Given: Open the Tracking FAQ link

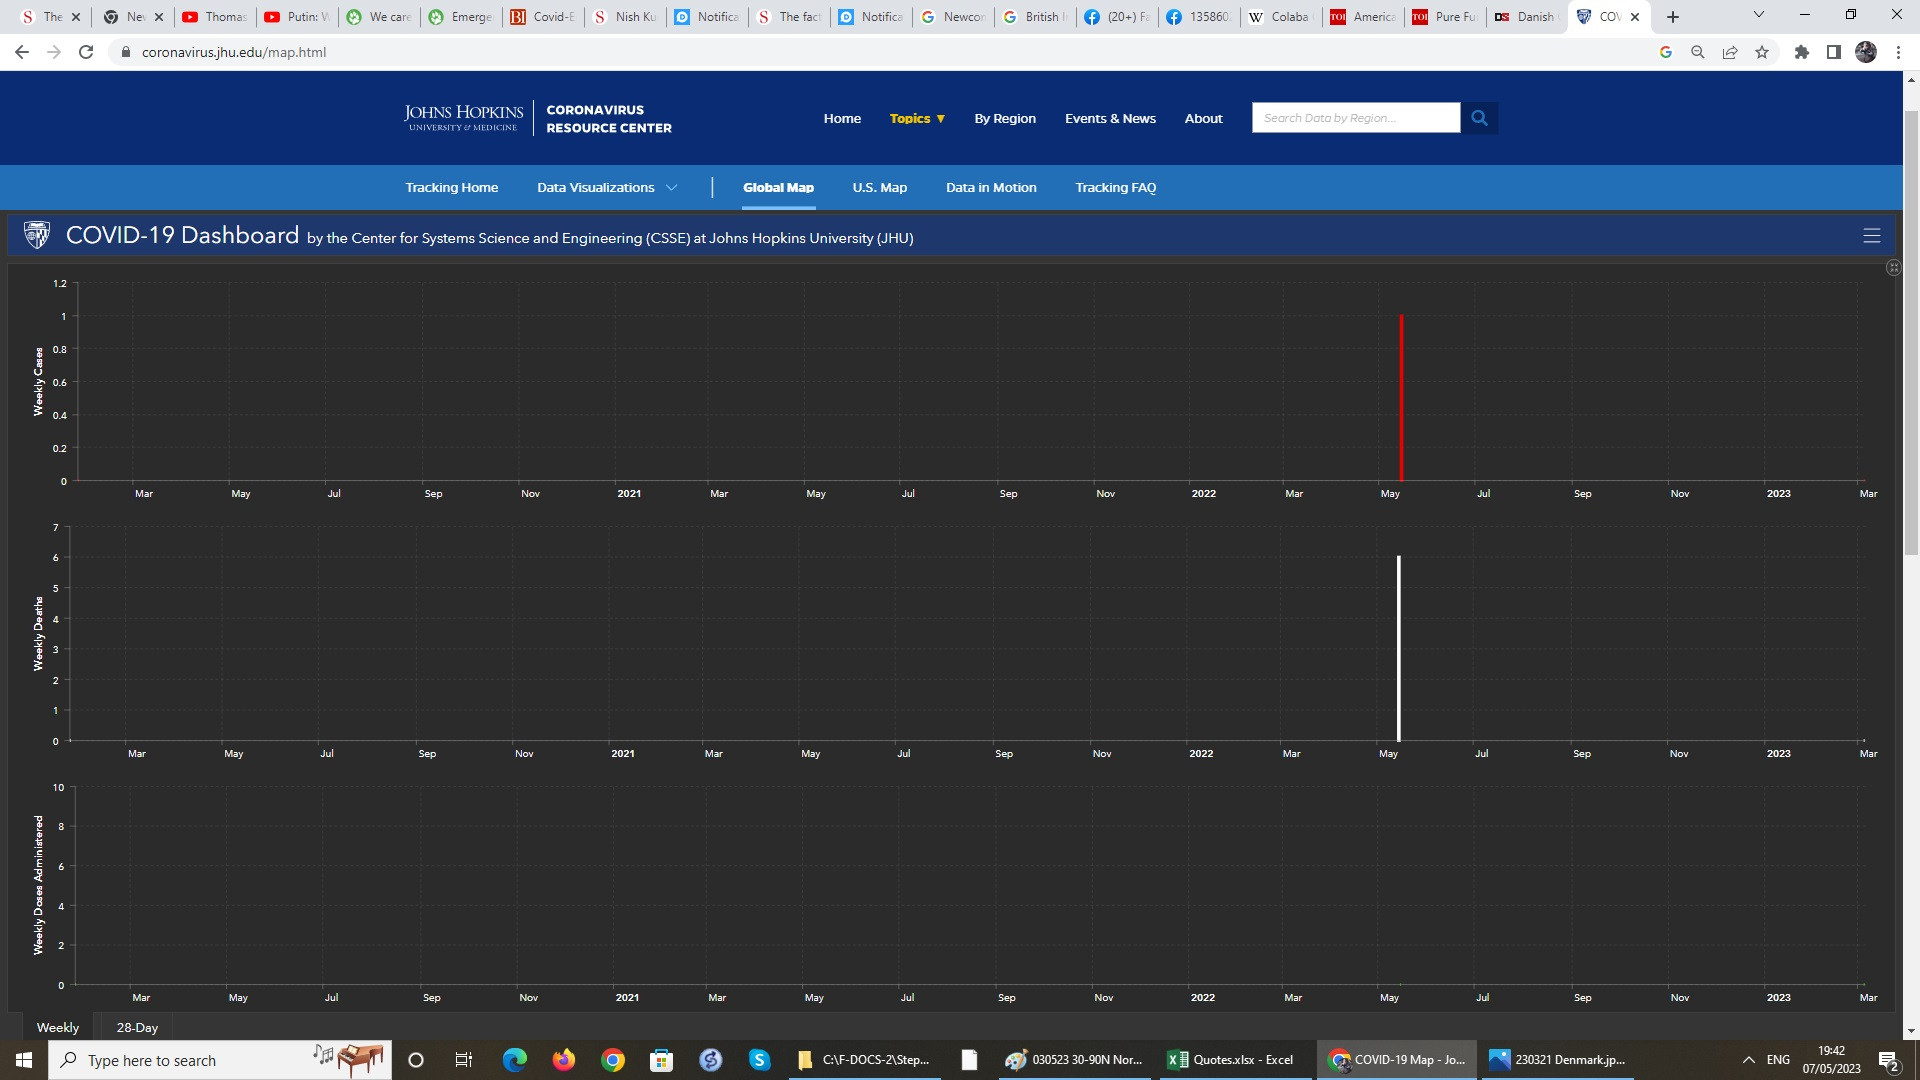Looking at the screenshot, I should click(x=1115, y=187).
